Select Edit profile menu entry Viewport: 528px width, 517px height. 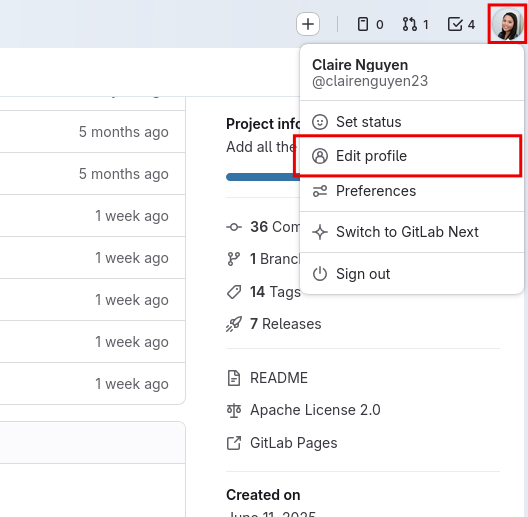click(x=411, y=156)
